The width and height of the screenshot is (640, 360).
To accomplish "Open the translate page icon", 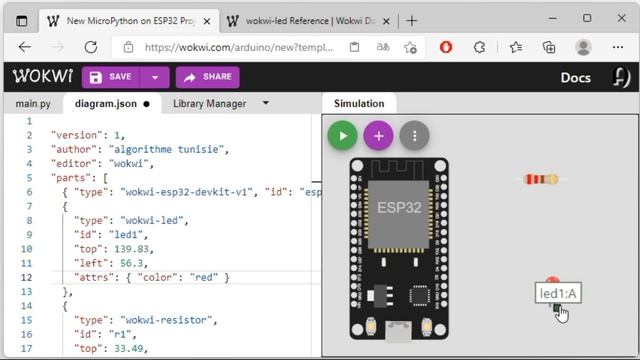I will coord(382,47).
